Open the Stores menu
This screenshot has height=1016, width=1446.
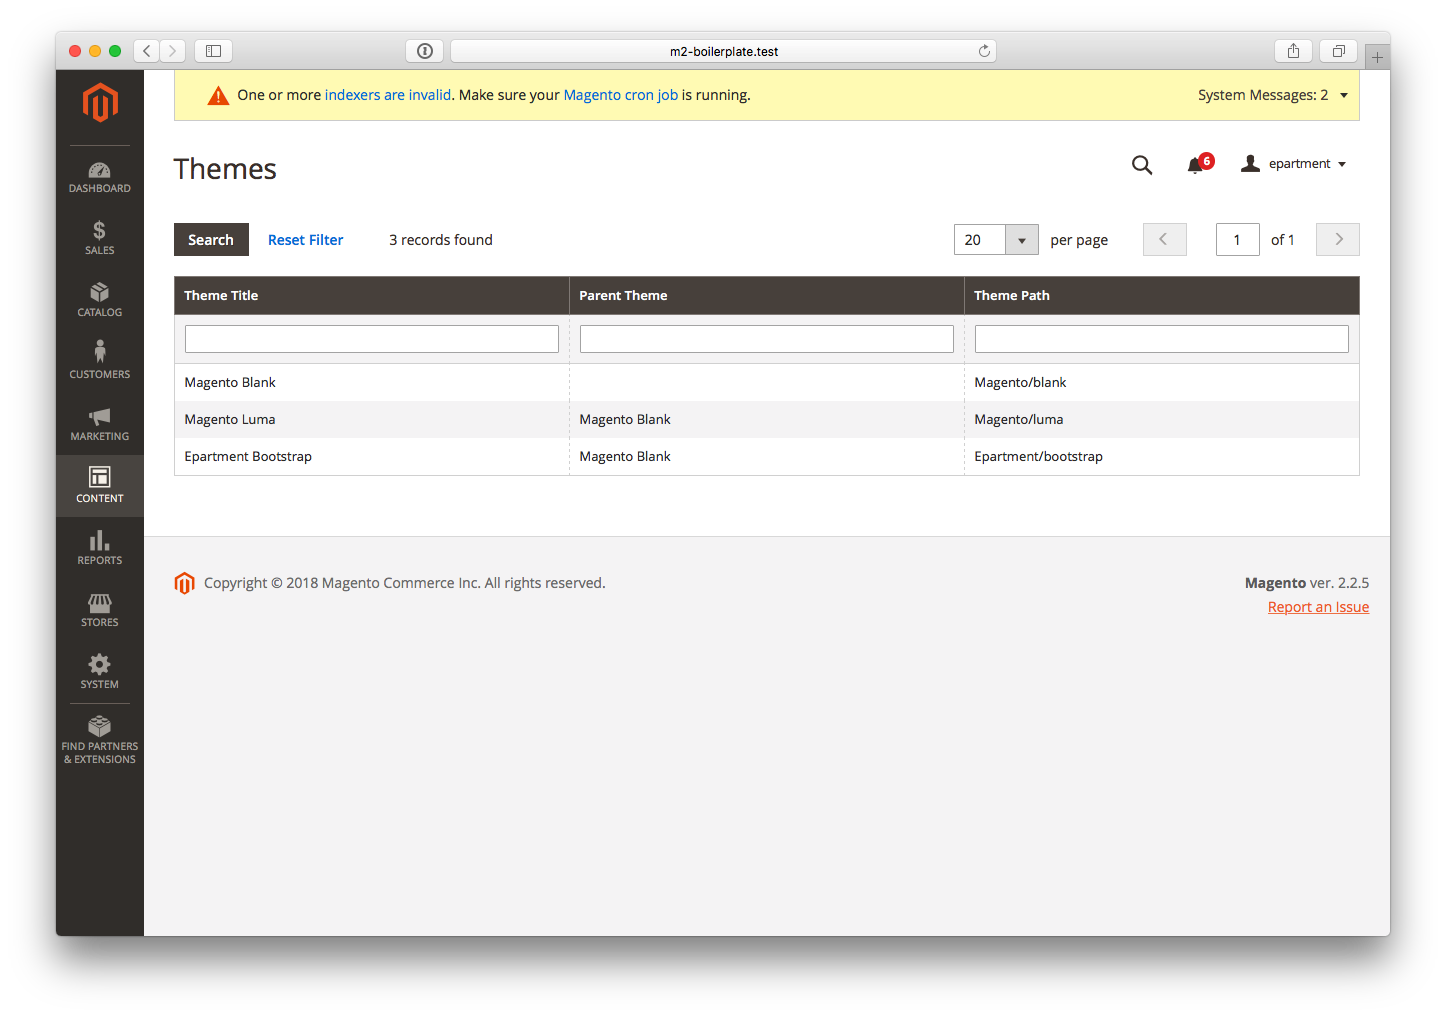coord(100,610)
